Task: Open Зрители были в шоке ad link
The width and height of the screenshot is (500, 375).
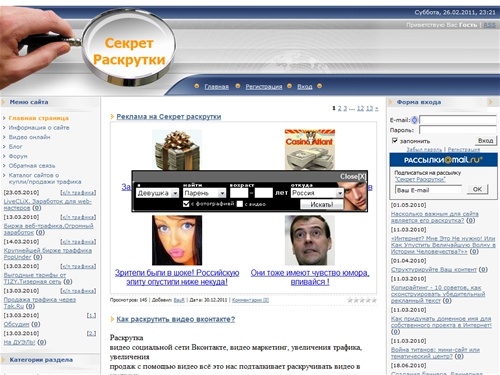Action: tap(177, 277)
